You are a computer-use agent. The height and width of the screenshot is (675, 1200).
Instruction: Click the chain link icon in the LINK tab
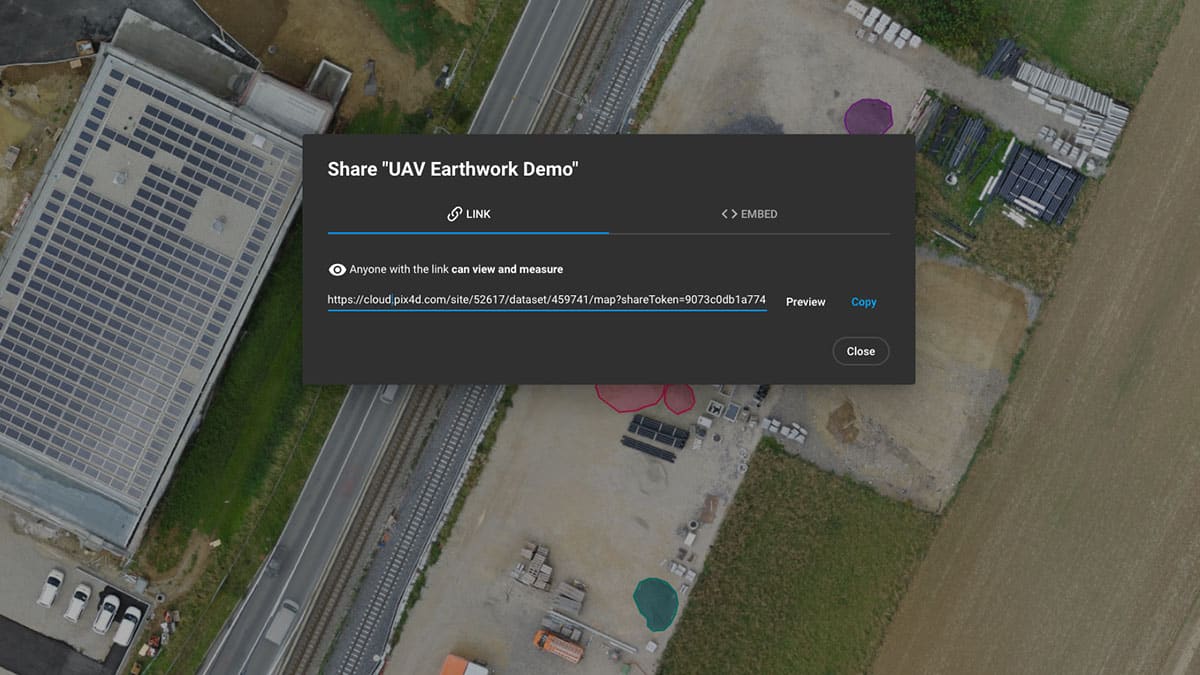(454, 214)
